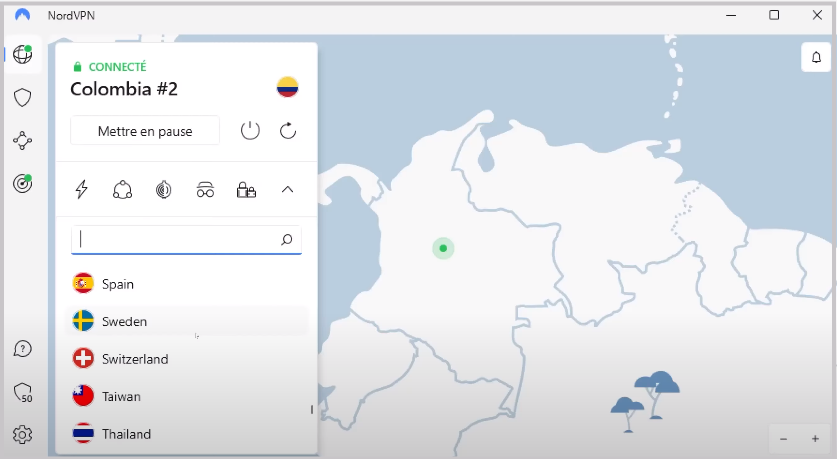The image size is (837, 459).
Task: Open Meshnet nodes icon in sidebar
Action: coord(22,141)
